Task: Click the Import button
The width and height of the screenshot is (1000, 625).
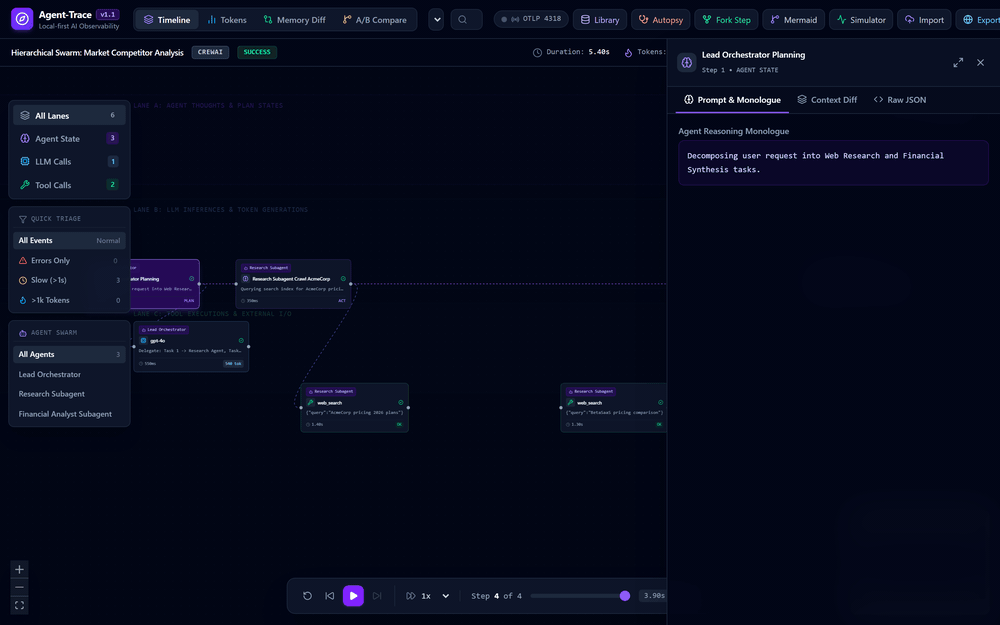Action: (x=924, y=20)
